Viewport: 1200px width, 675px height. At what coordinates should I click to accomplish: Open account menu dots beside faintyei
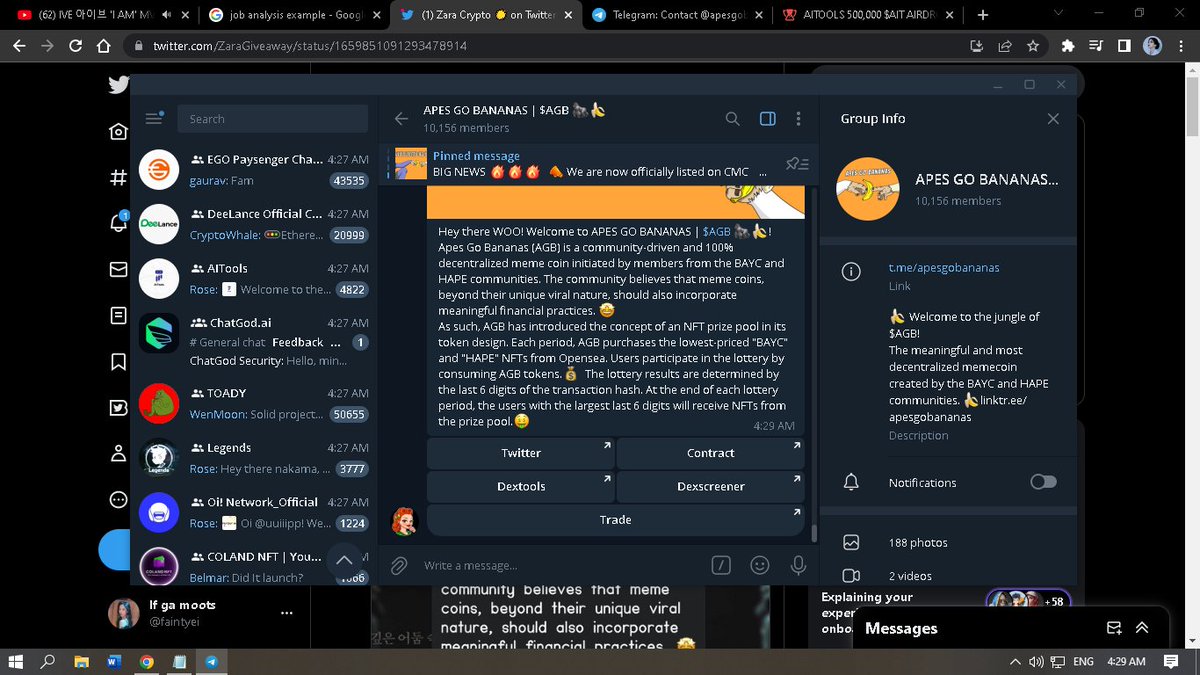tap(287, 613)
